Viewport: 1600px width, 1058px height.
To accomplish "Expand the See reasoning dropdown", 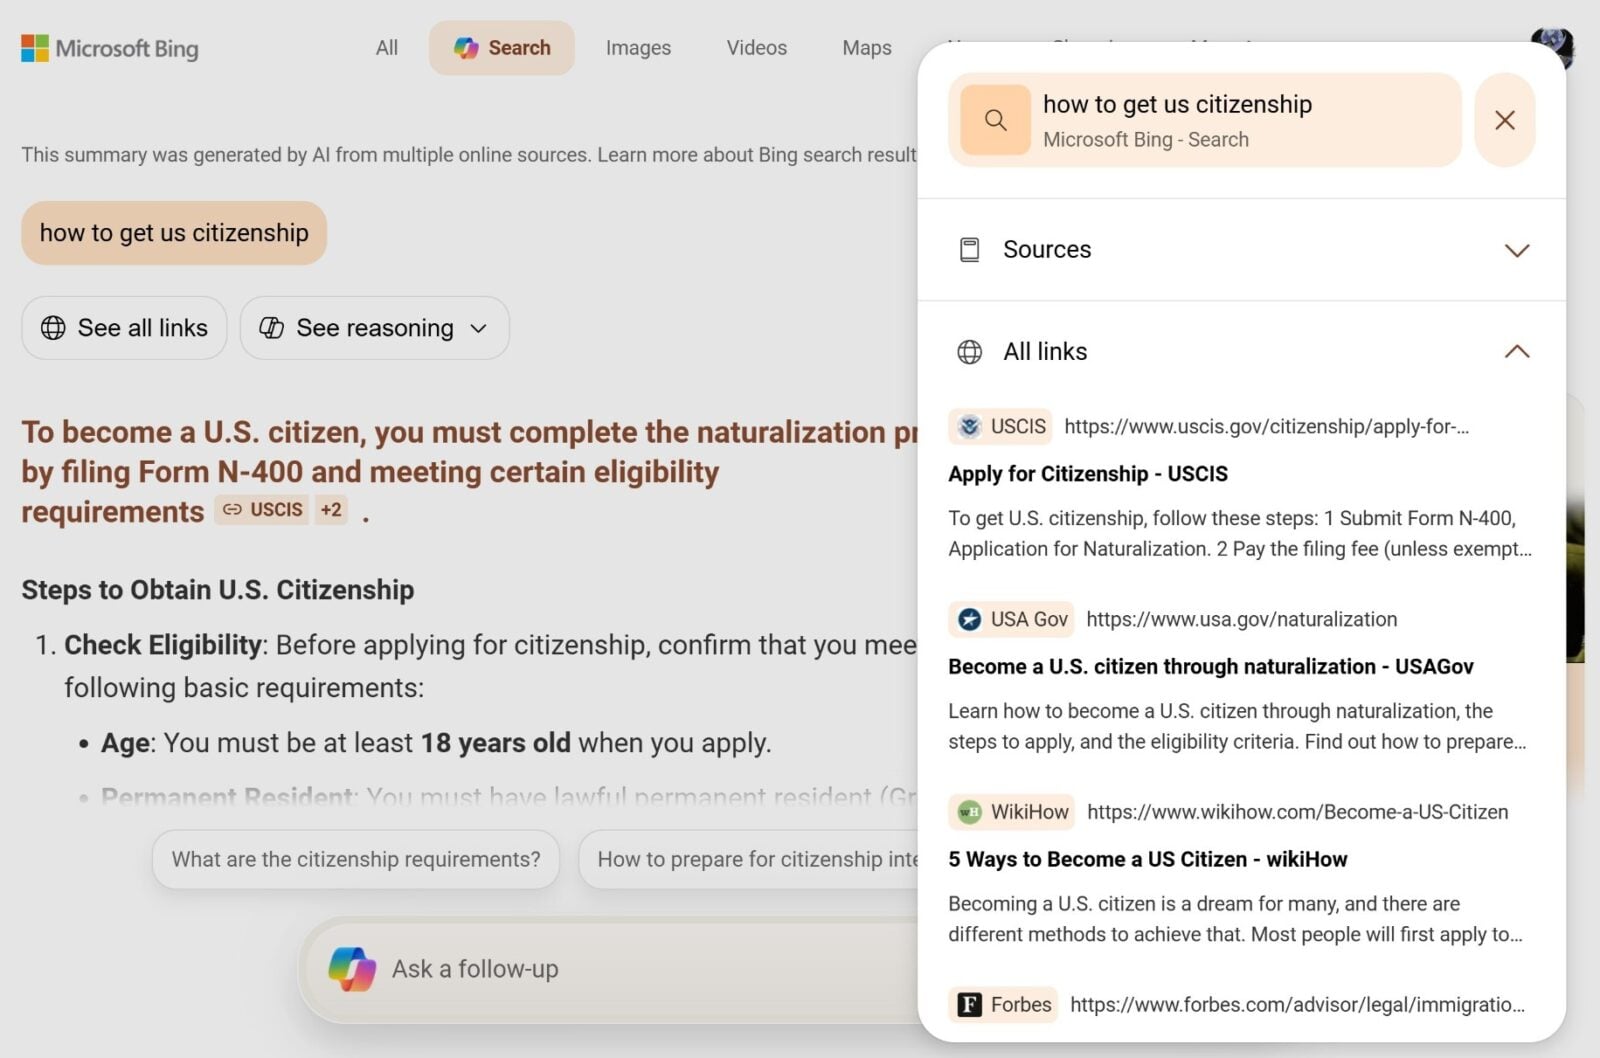I will coord(374,328).
